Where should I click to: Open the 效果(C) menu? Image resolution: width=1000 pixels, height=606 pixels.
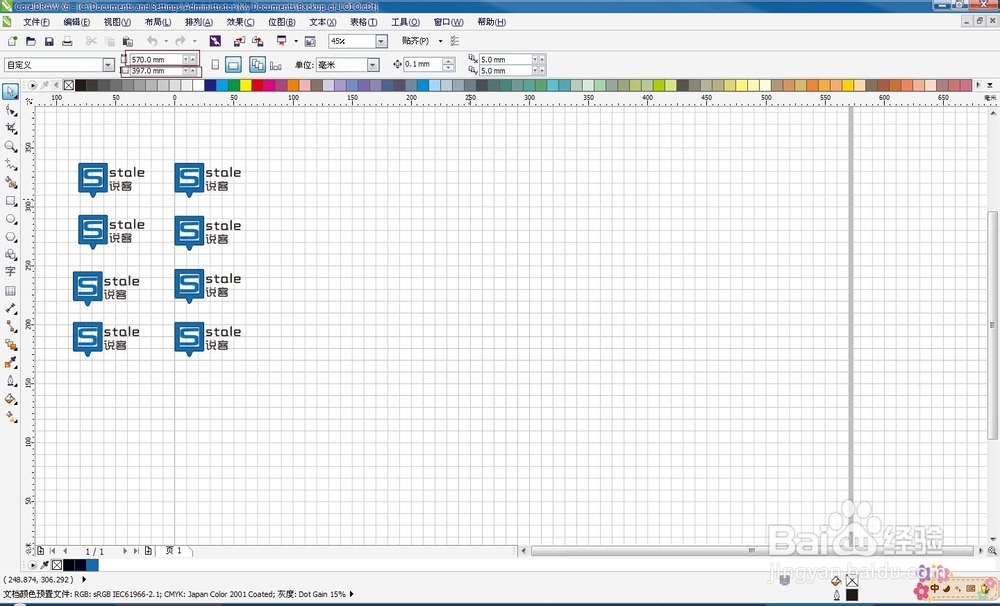click(240, 22)
